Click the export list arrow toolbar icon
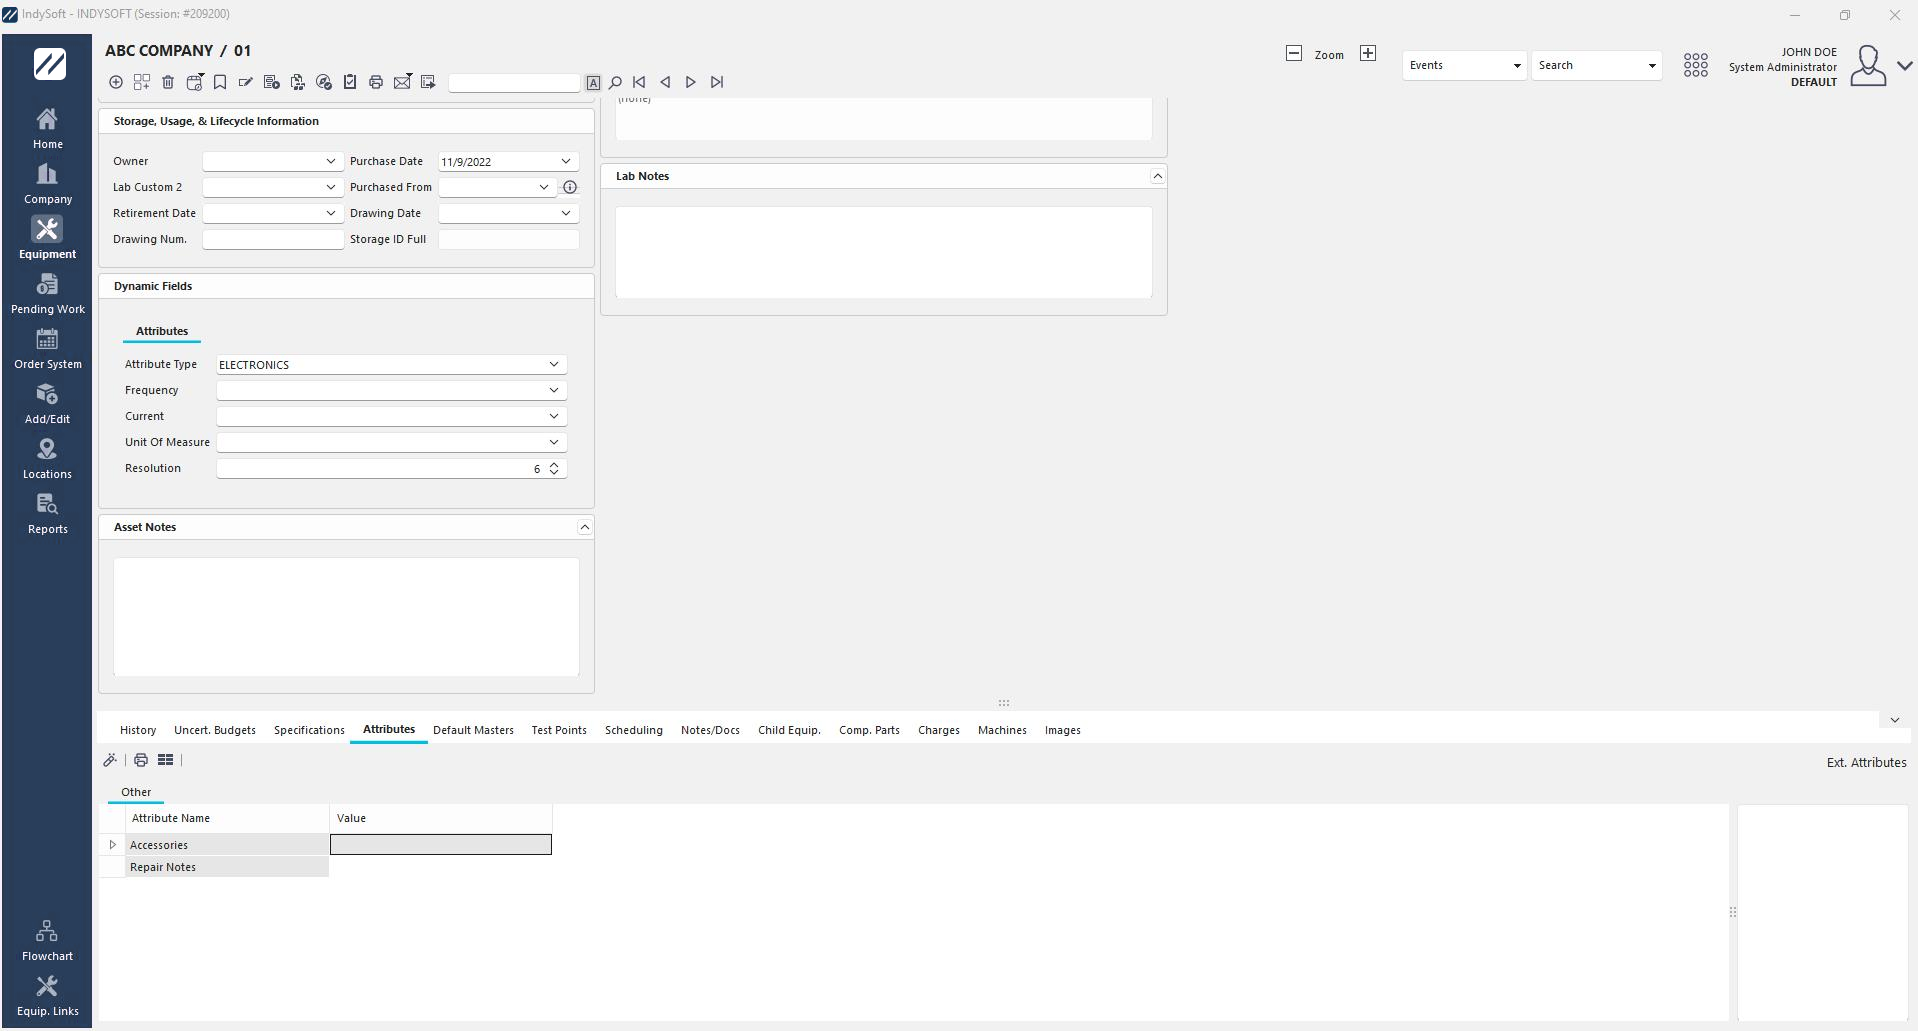1918x1031 pixels. pyautogui.click(x=428, y=82)
